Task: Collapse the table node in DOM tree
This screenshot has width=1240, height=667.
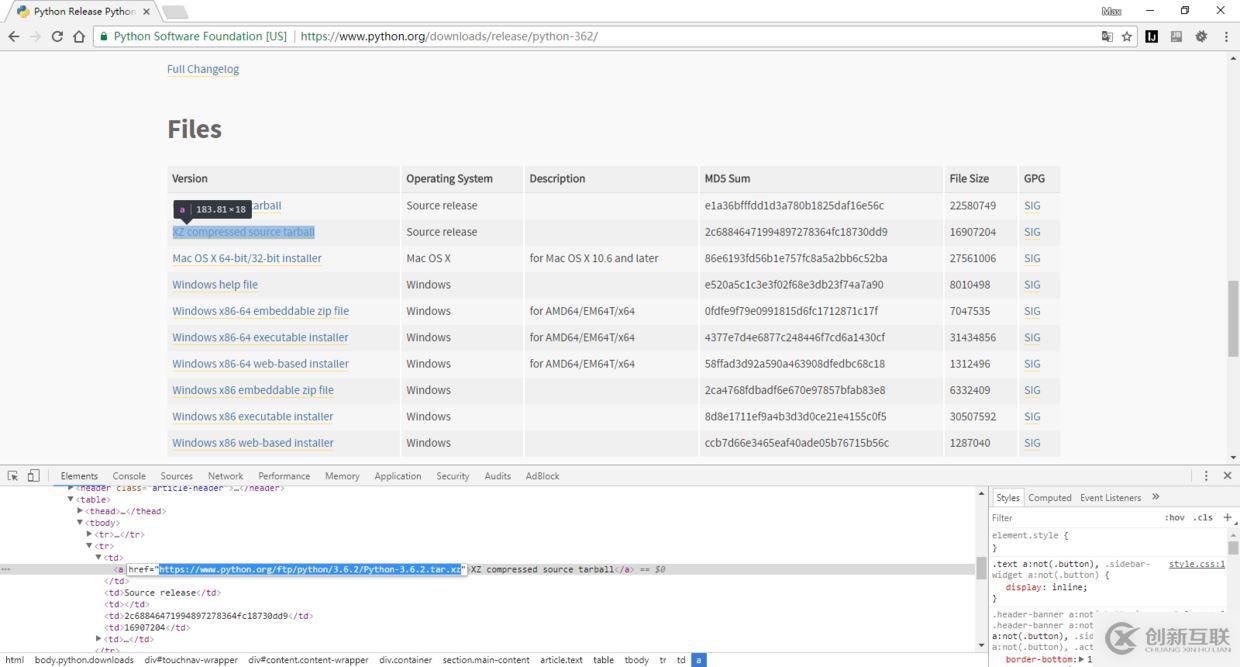Action: coord(71,499)
